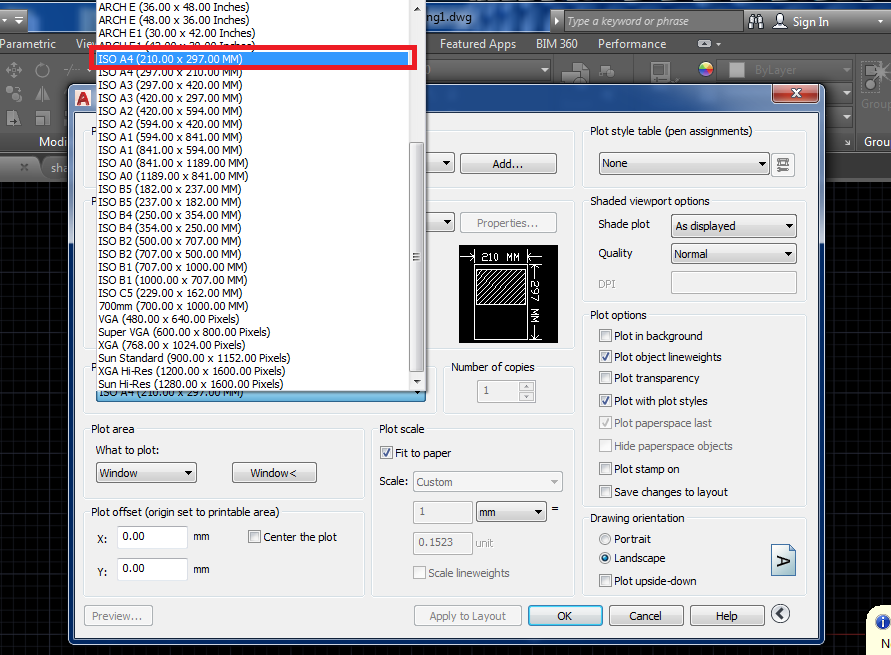Select ISO A3 (297.00 x 420.00 MM) option
The image size is (891, 655).
coord(253,85)
